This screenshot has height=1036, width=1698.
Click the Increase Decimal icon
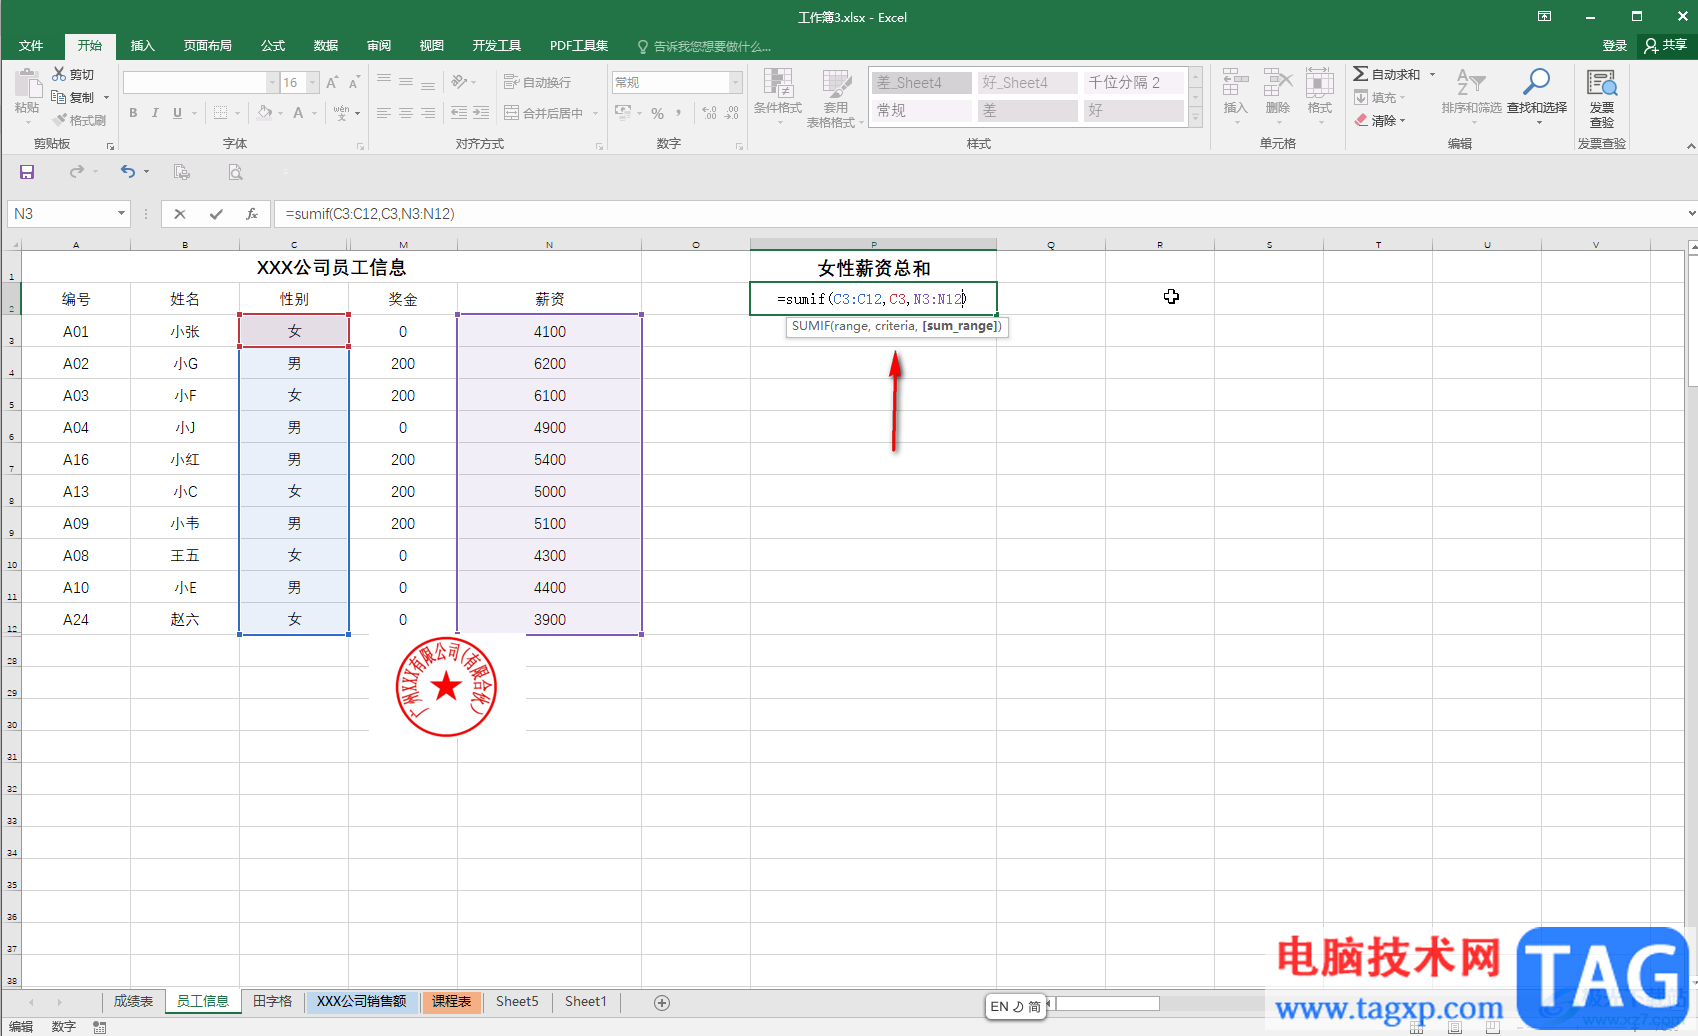coord(709,113)
